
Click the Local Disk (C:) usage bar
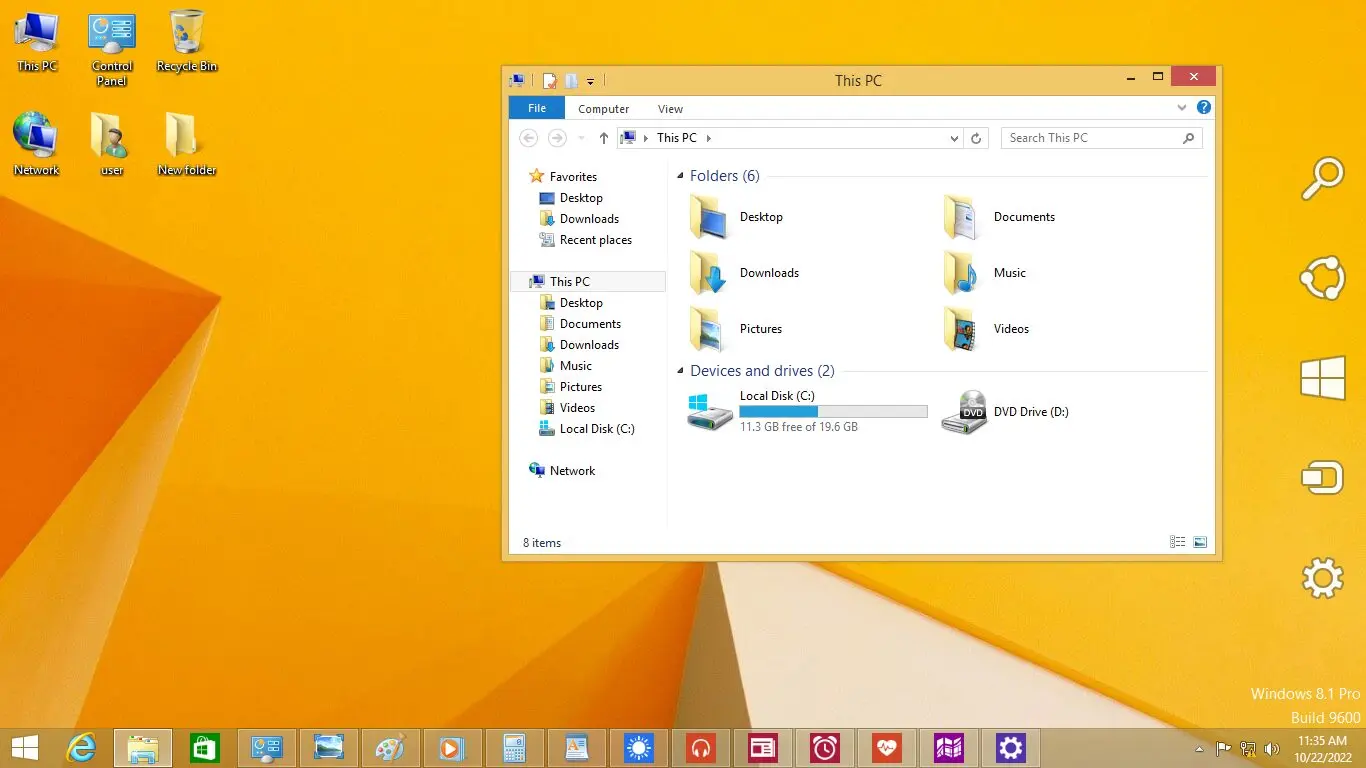click(833, 411)
